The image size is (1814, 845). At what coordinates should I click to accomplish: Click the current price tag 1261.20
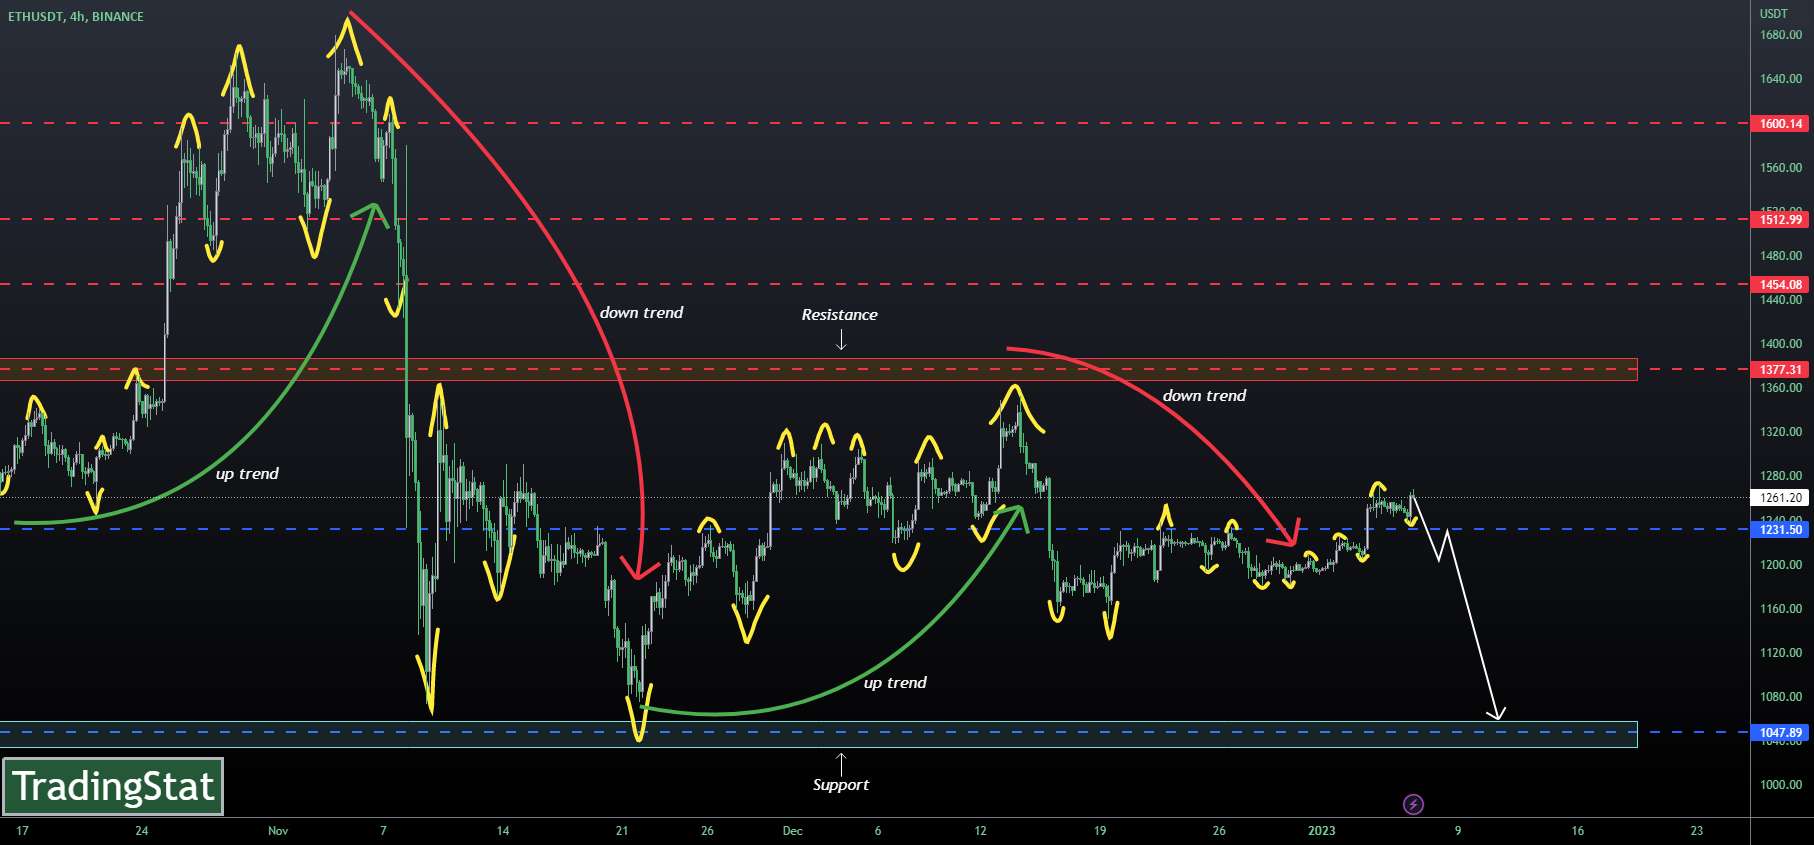[x=1780, y=498]
